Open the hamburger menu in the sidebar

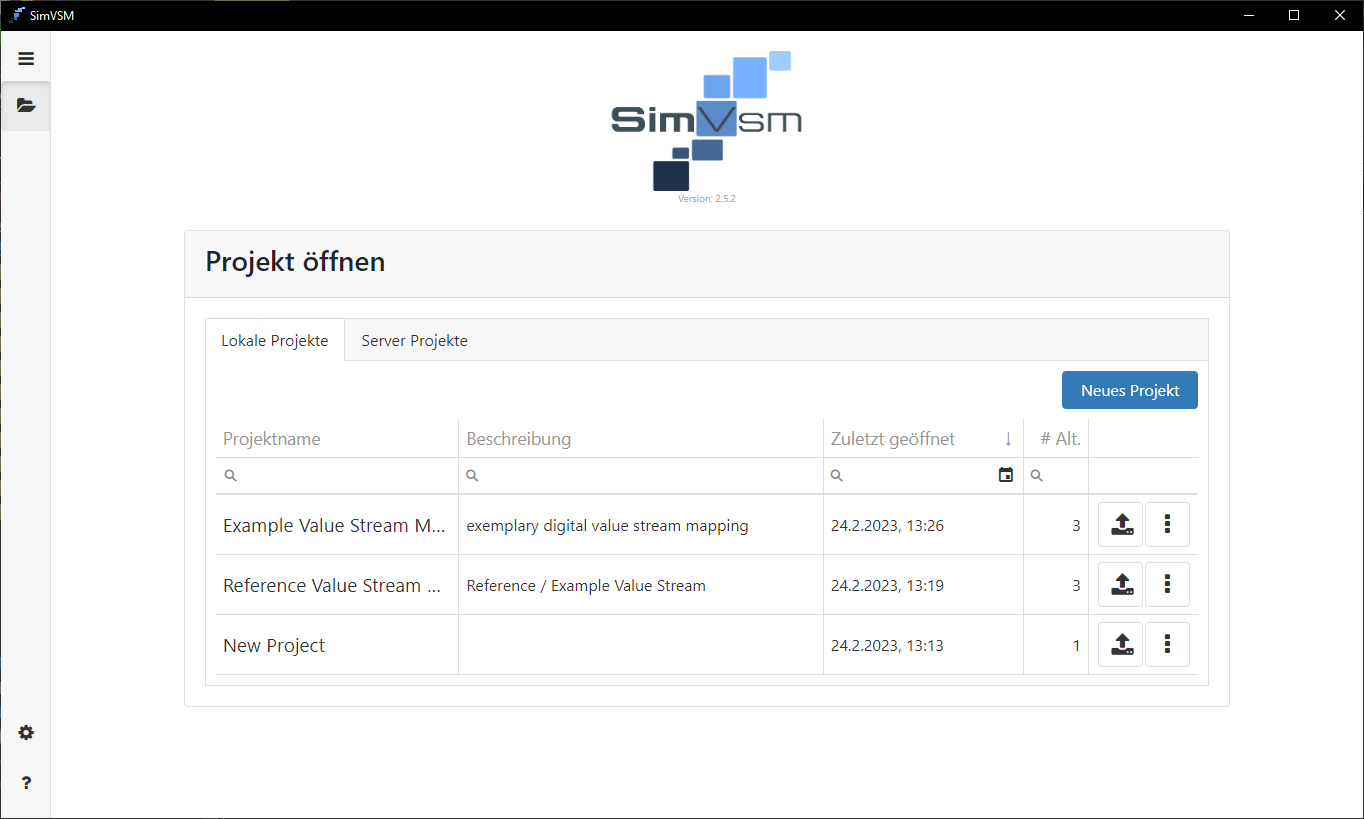(26, 59)
